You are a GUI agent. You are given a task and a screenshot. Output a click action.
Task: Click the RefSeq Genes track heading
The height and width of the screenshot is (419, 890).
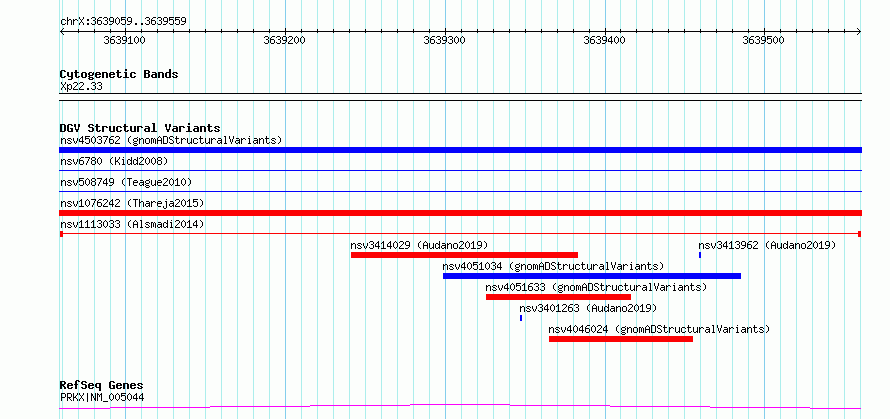click(102, 386)
